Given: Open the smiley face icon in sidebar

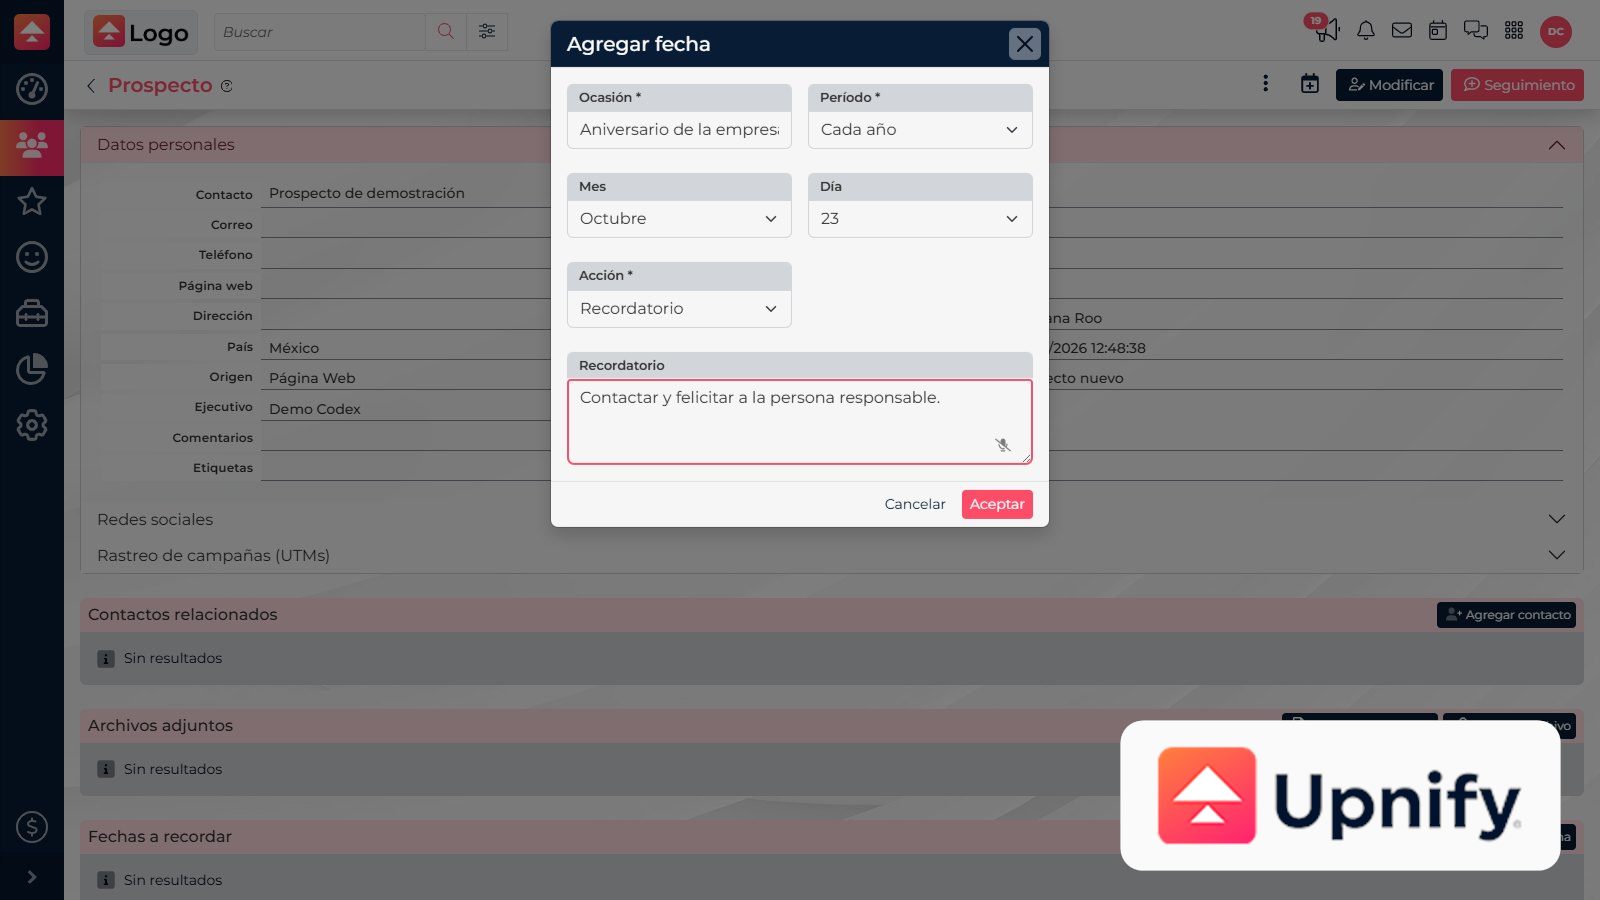Looking at the screenshot, I should (32, 257).
